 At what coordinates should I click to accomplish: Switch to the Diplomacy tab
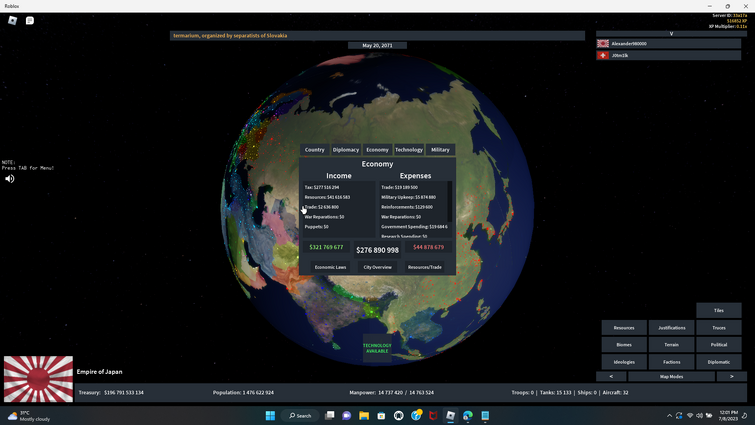coord(346,150)
